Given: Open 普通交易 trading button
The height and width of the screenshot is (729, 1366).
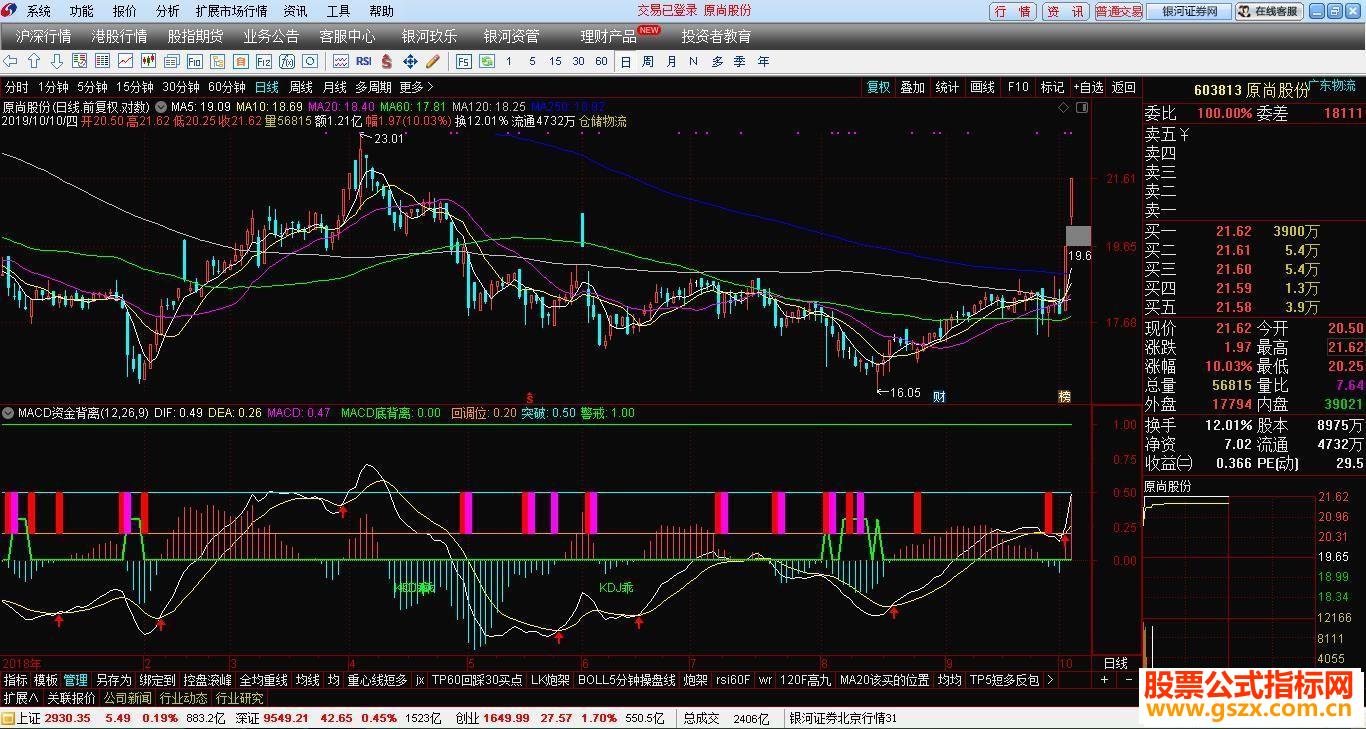Looking at the screenshot, I should pos(1118,11).
